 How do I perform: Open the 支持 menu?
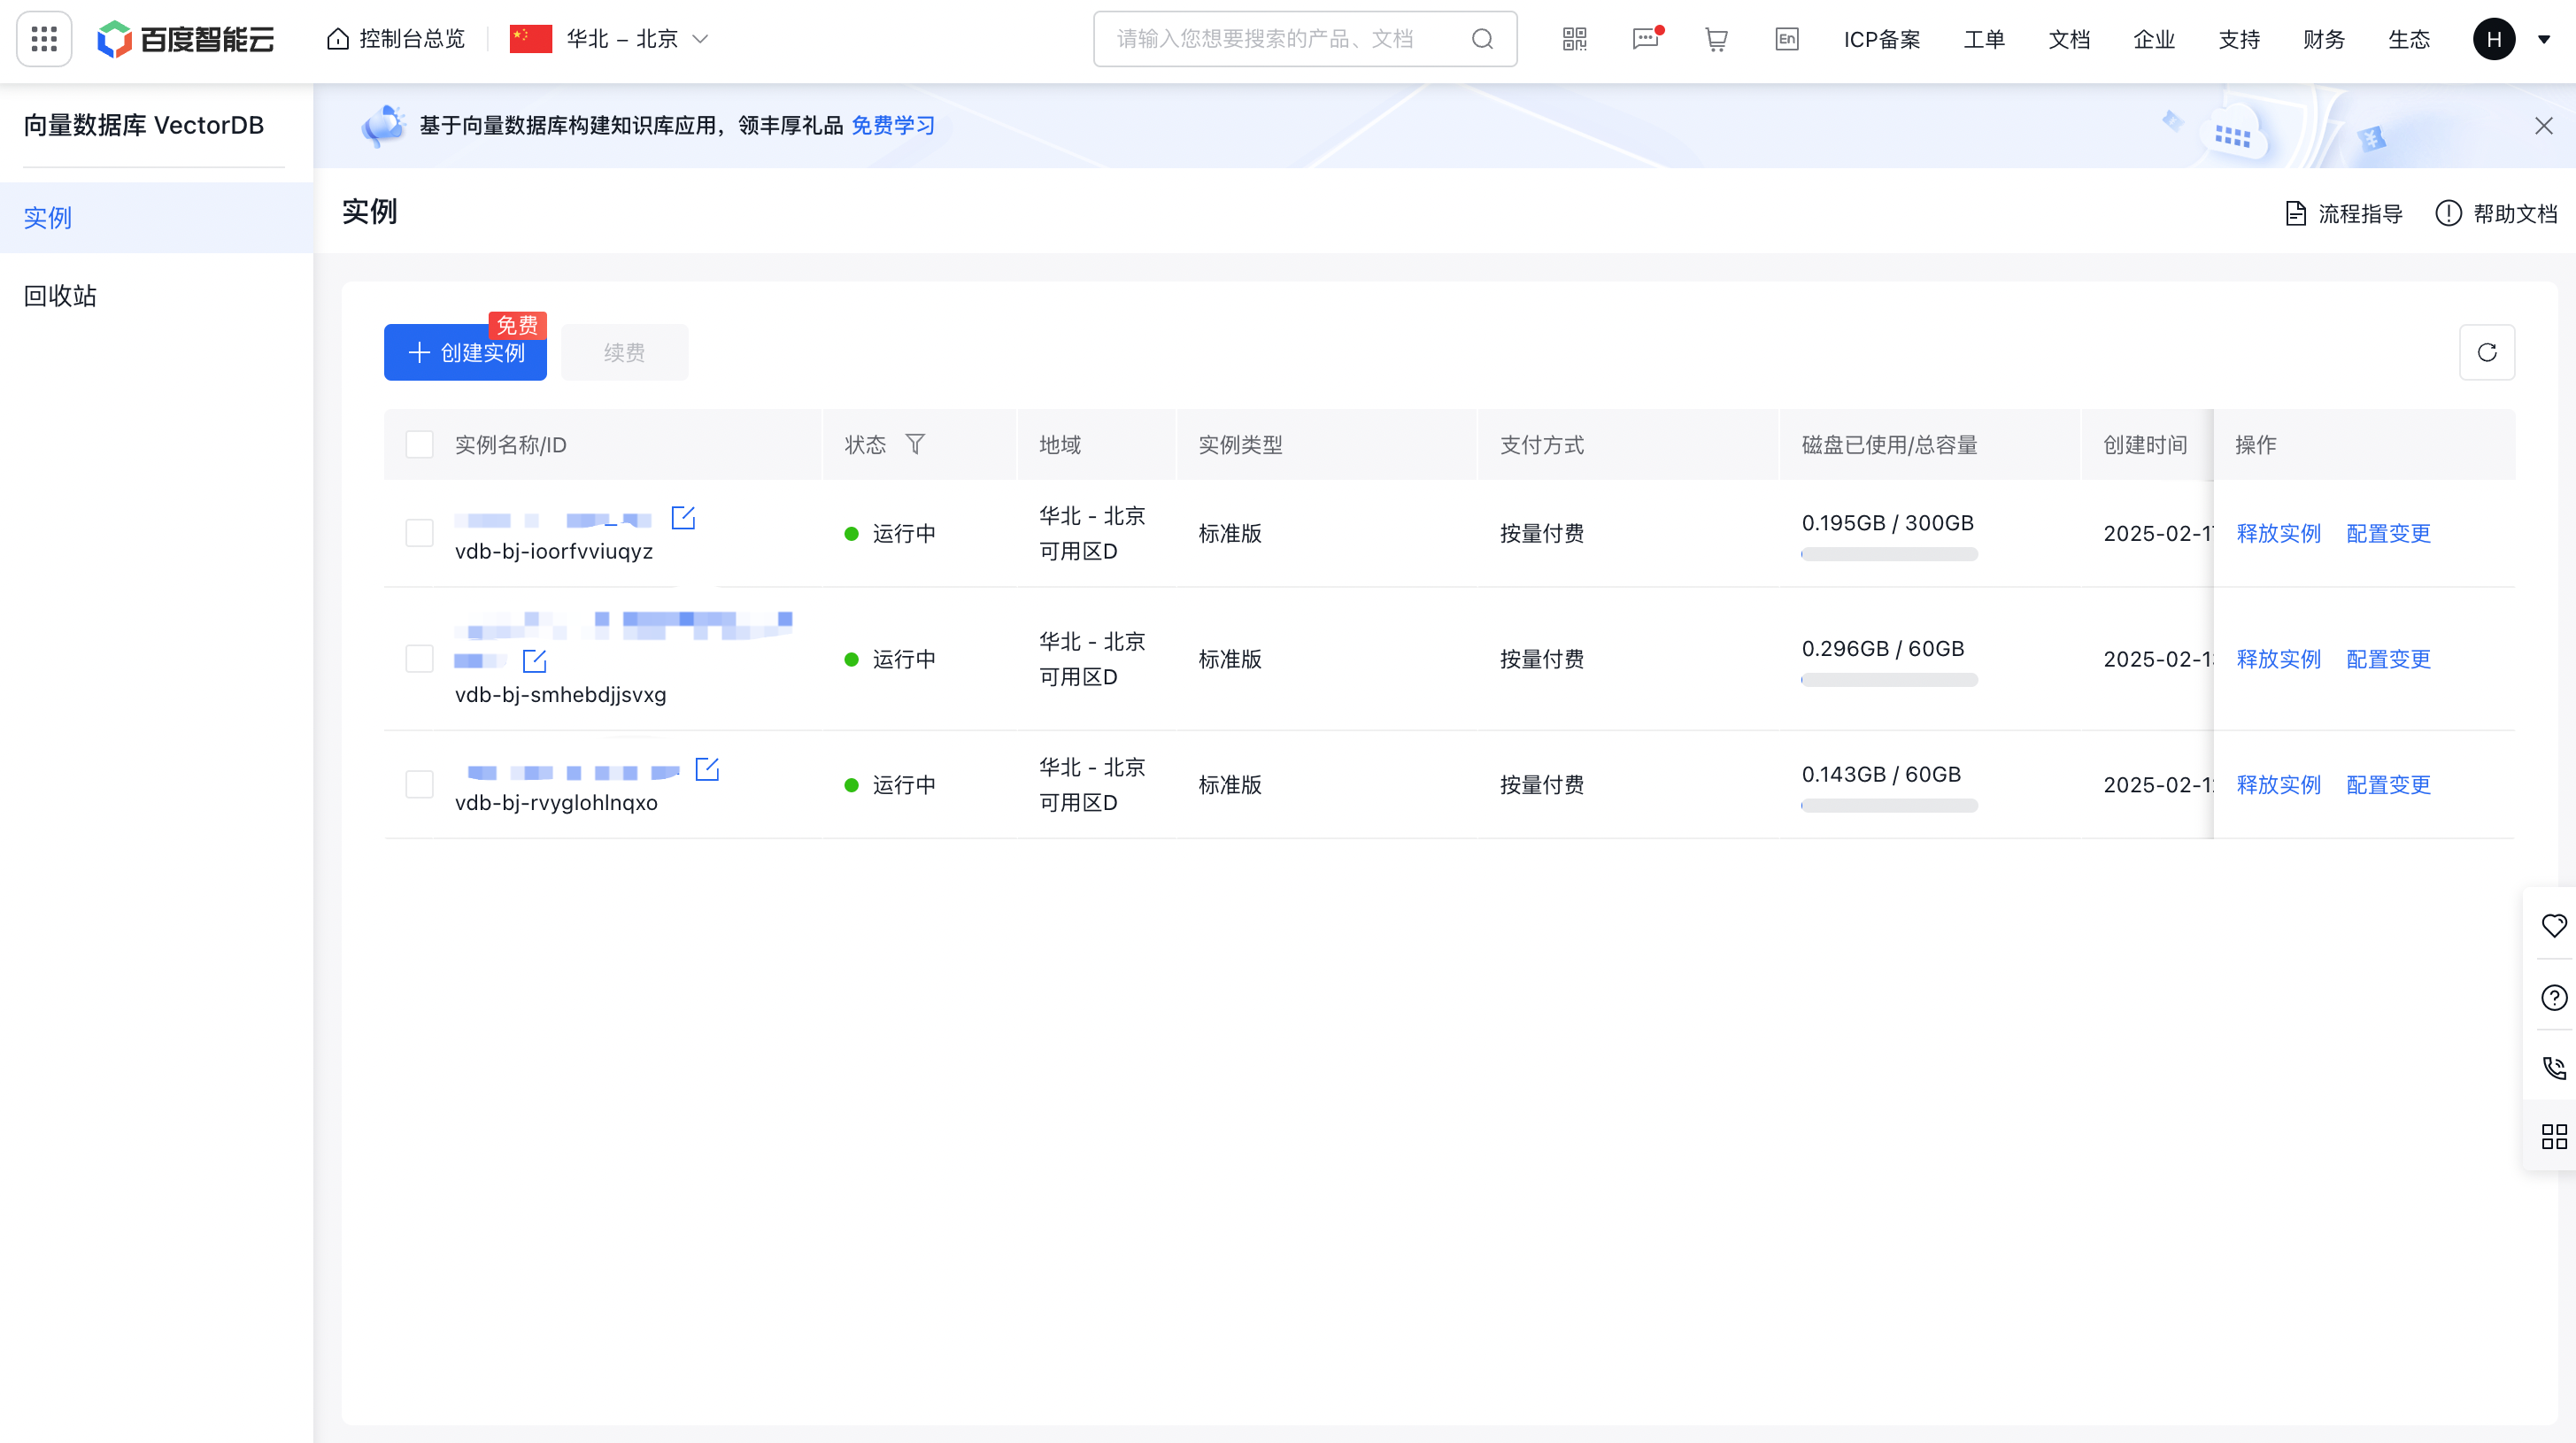[x=2239, y=39]
